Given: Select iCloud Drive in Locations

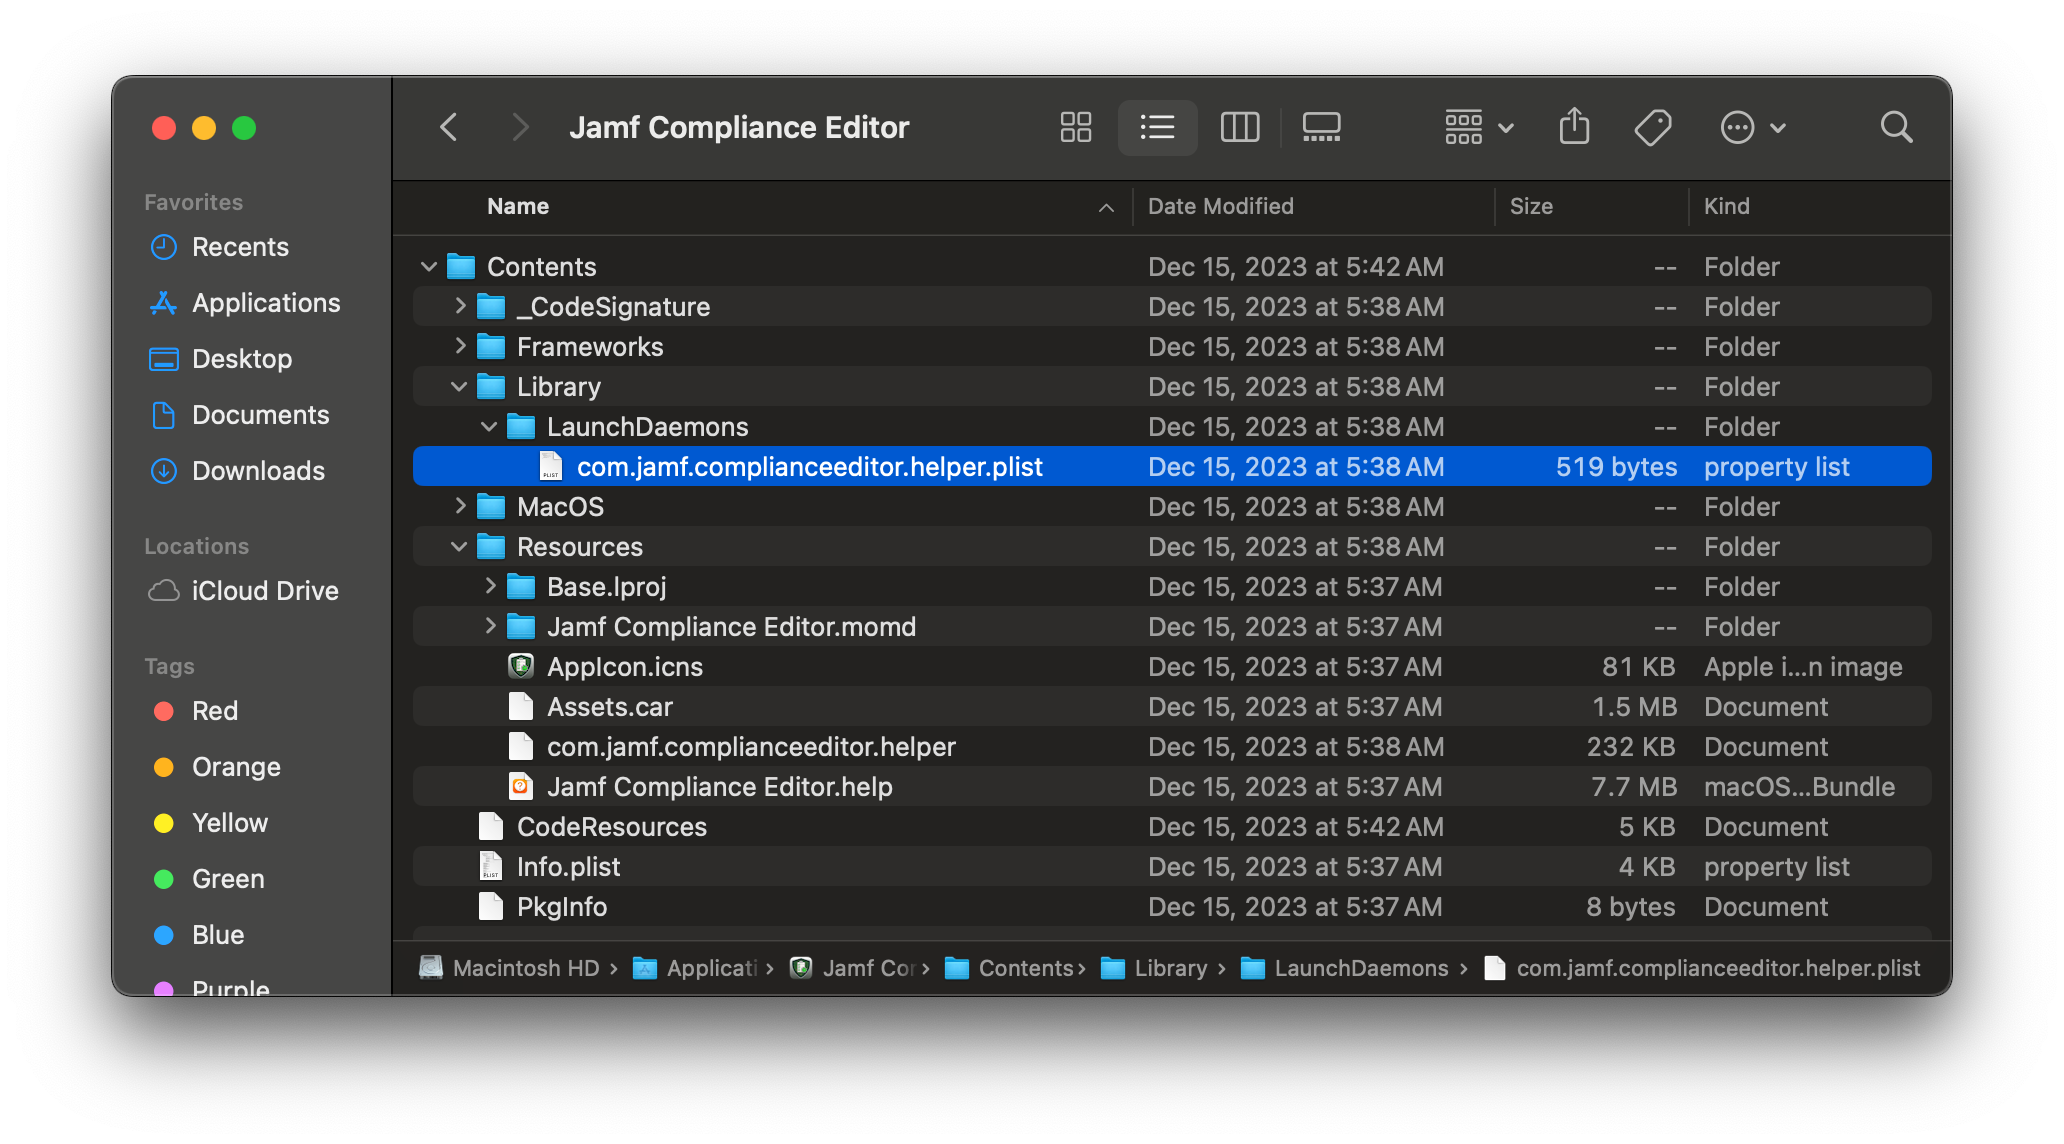Looking at the screenshot, I should [264, 590].
